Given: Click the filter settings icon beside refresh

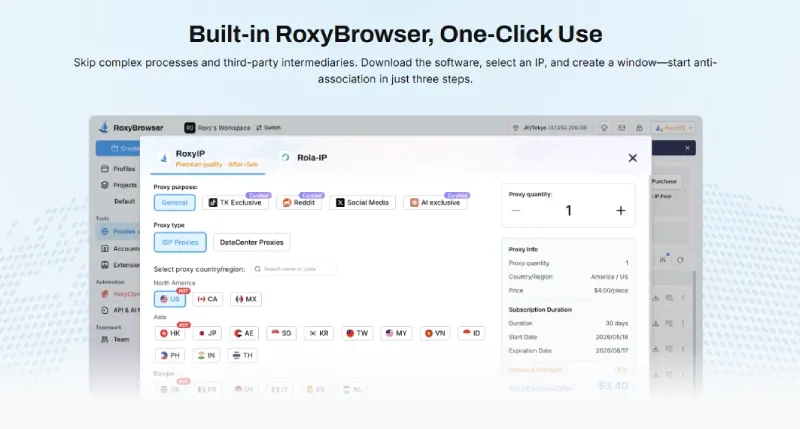Looking at the screenshot, I should [x=663, y=260].
